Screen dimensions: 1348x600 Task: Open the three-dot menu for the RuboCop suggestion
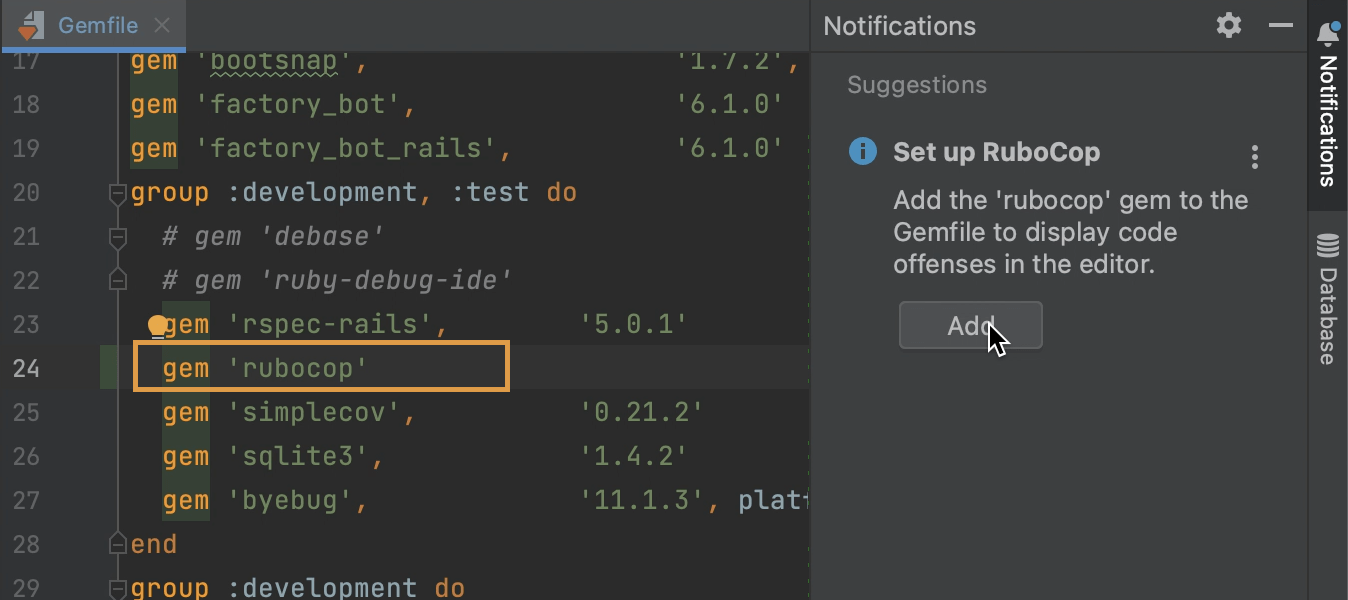pyautogui.click(x=1254, y=157)
